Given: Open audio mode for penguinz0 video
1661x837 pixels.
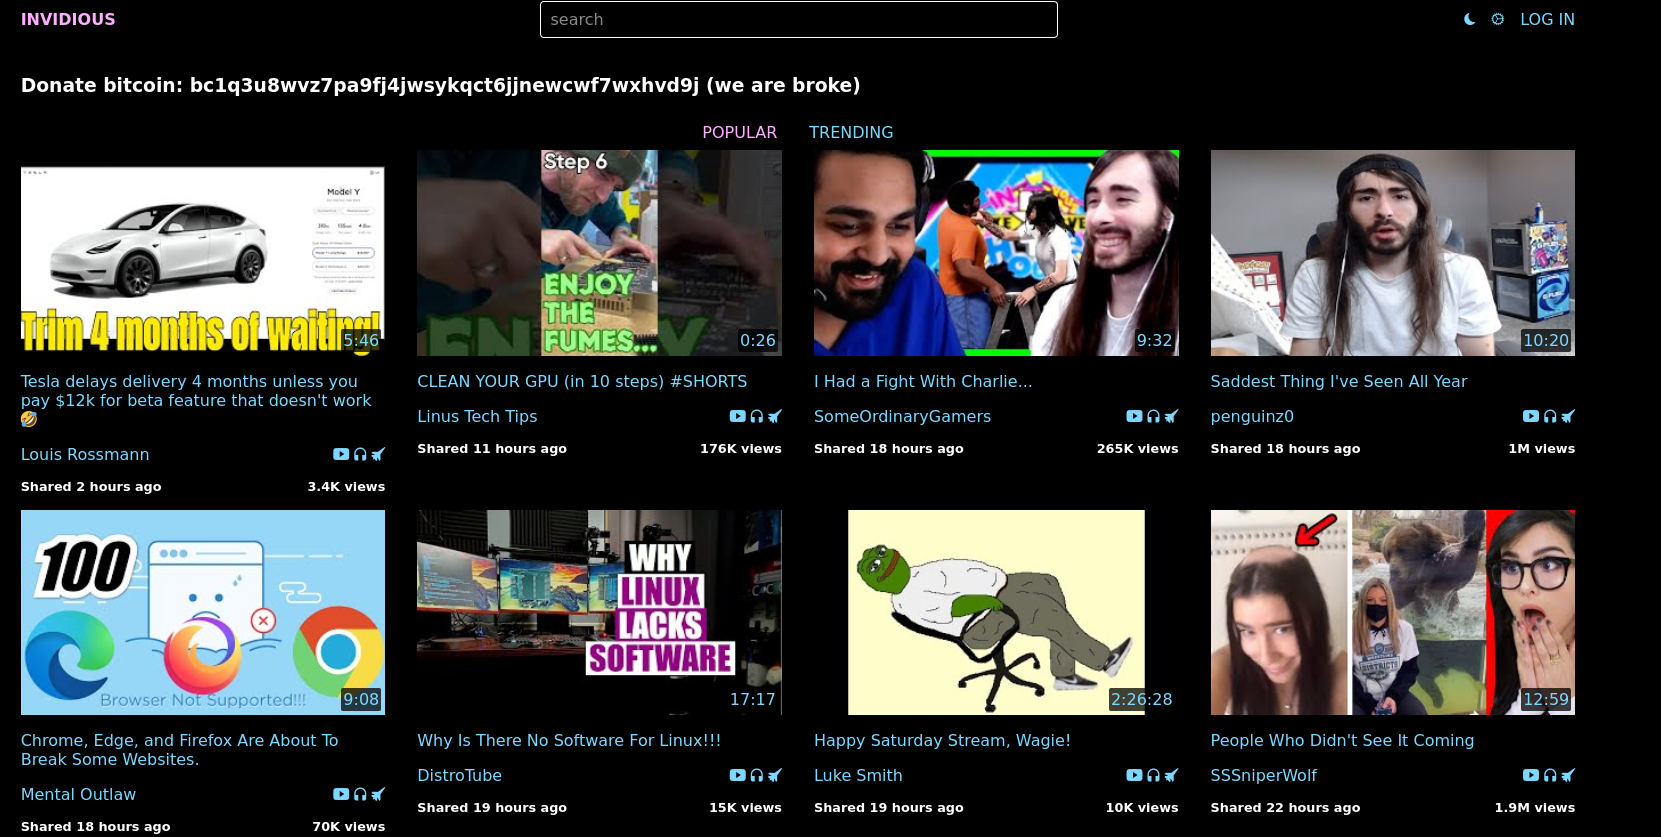Looking at the screenshot, I should click(1549, 416).
